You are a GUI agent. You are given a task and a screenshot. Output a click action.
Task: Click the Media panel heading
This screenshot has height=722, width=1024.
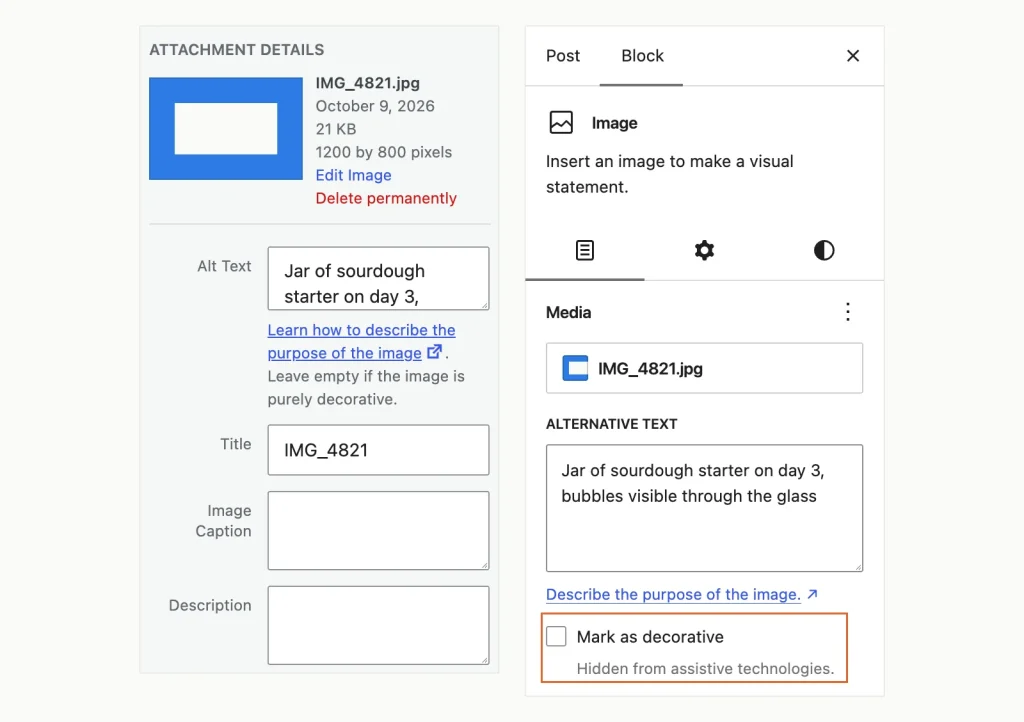click(568, 312)
